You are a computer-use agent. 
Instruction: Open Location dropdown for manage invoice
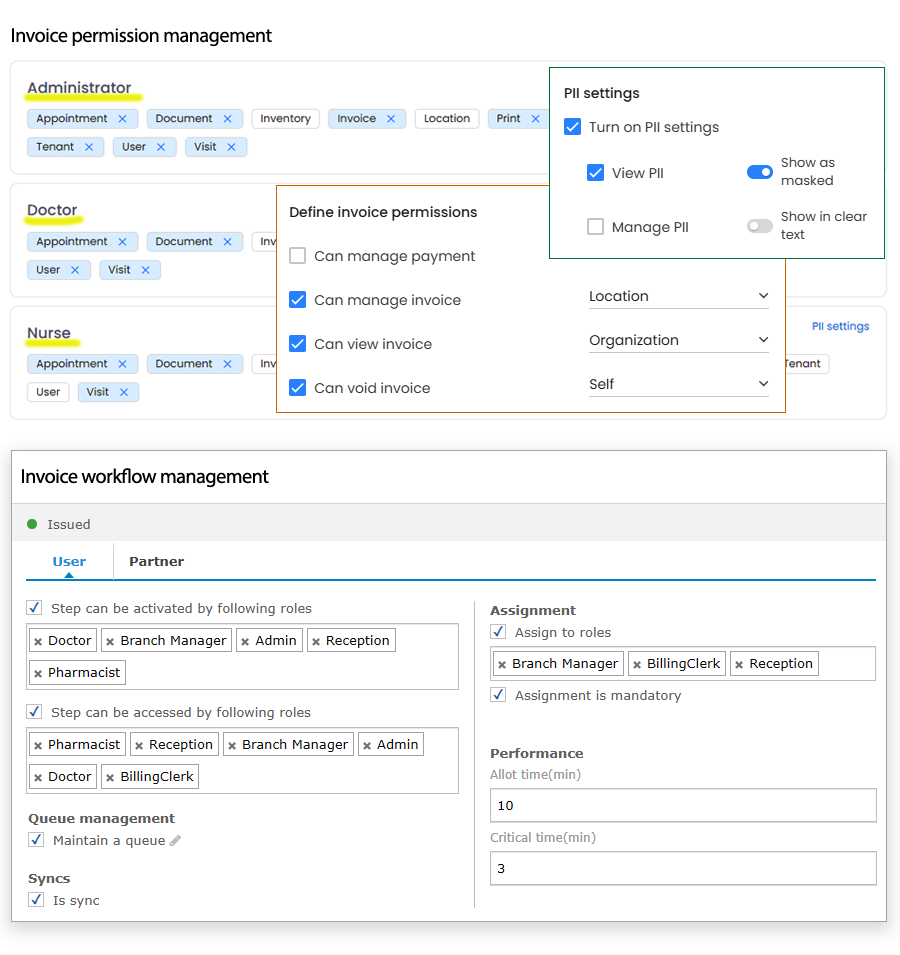click(679, 296)
